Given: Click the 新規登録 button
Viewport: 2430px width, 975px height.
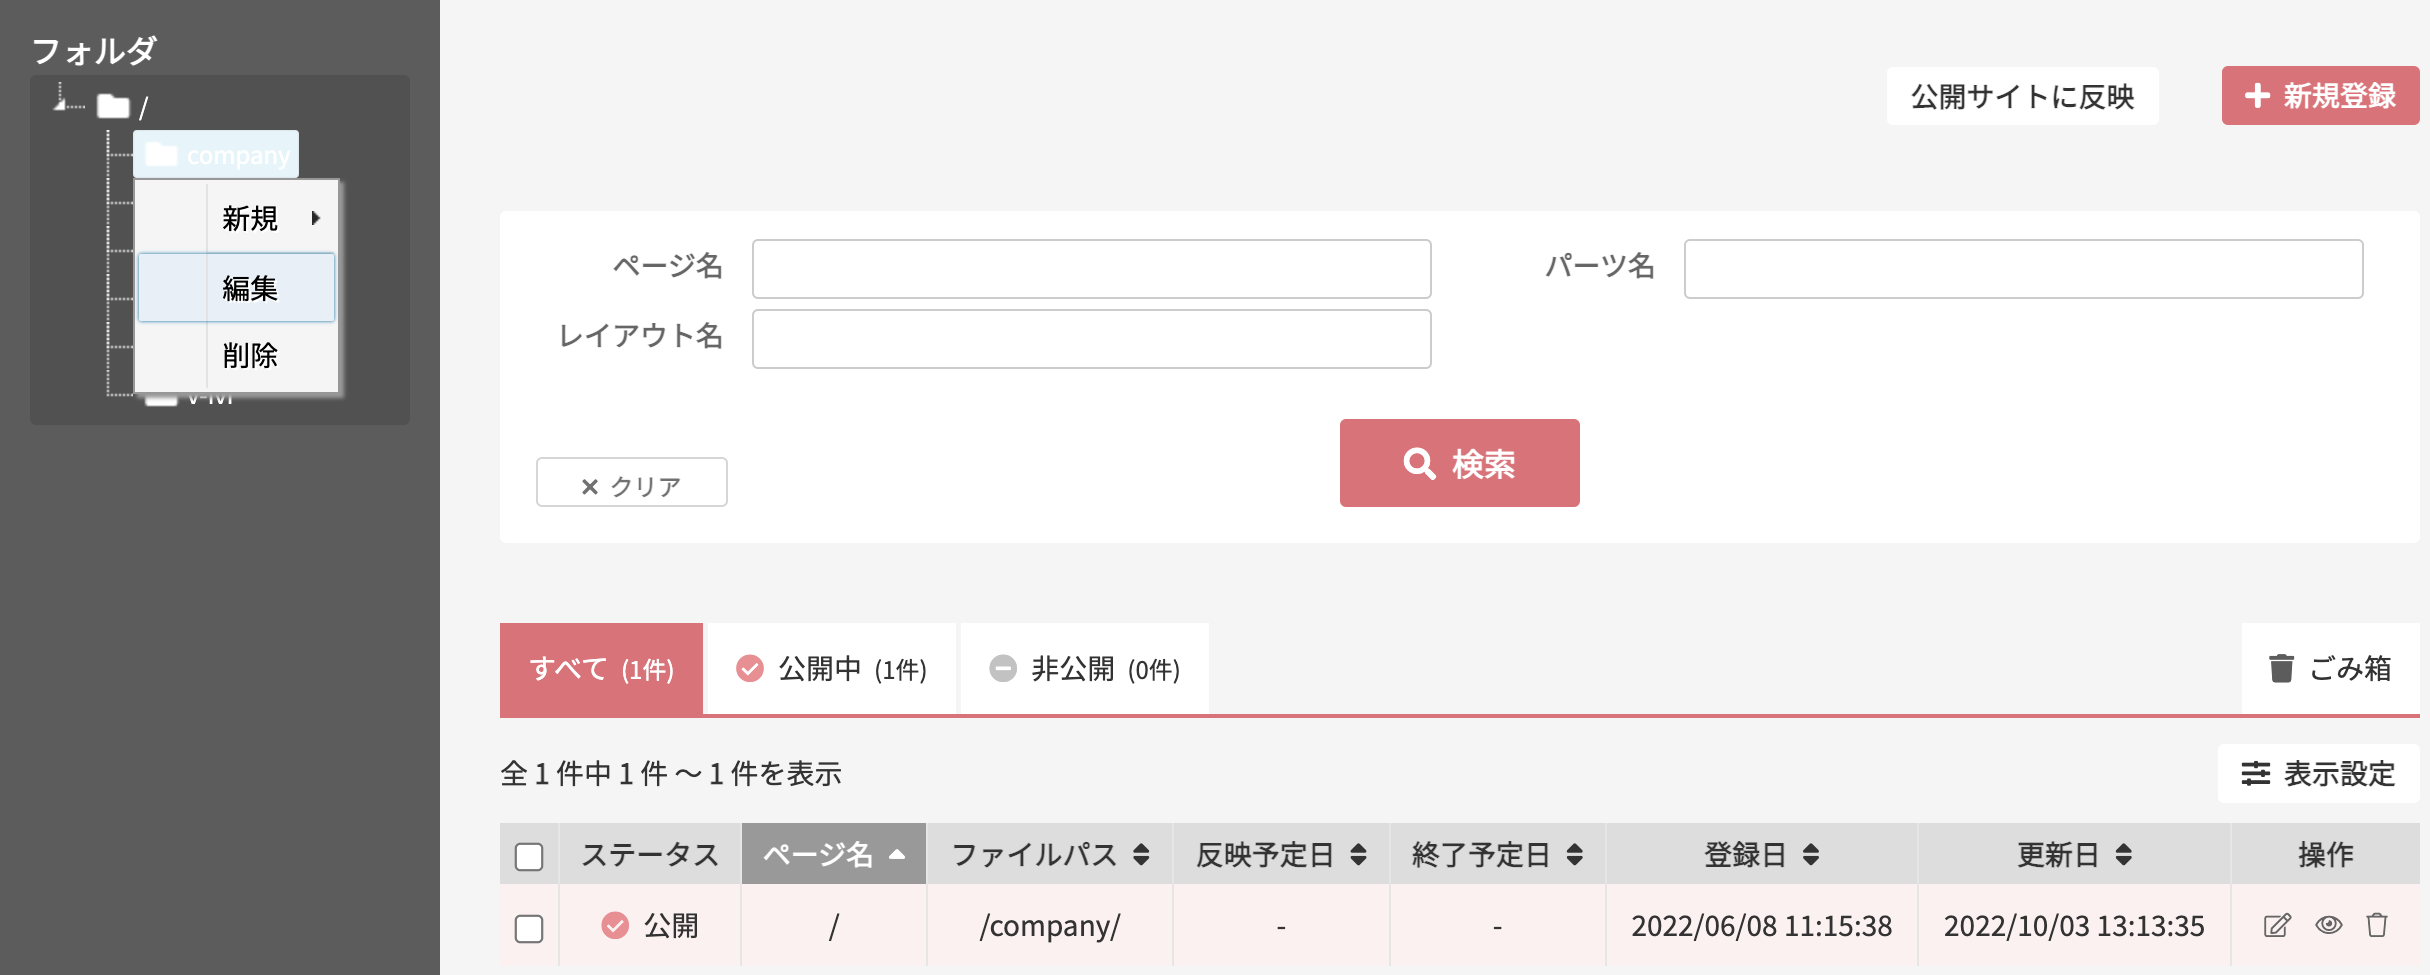Looking at the screenshot, I should point(2320,96).
